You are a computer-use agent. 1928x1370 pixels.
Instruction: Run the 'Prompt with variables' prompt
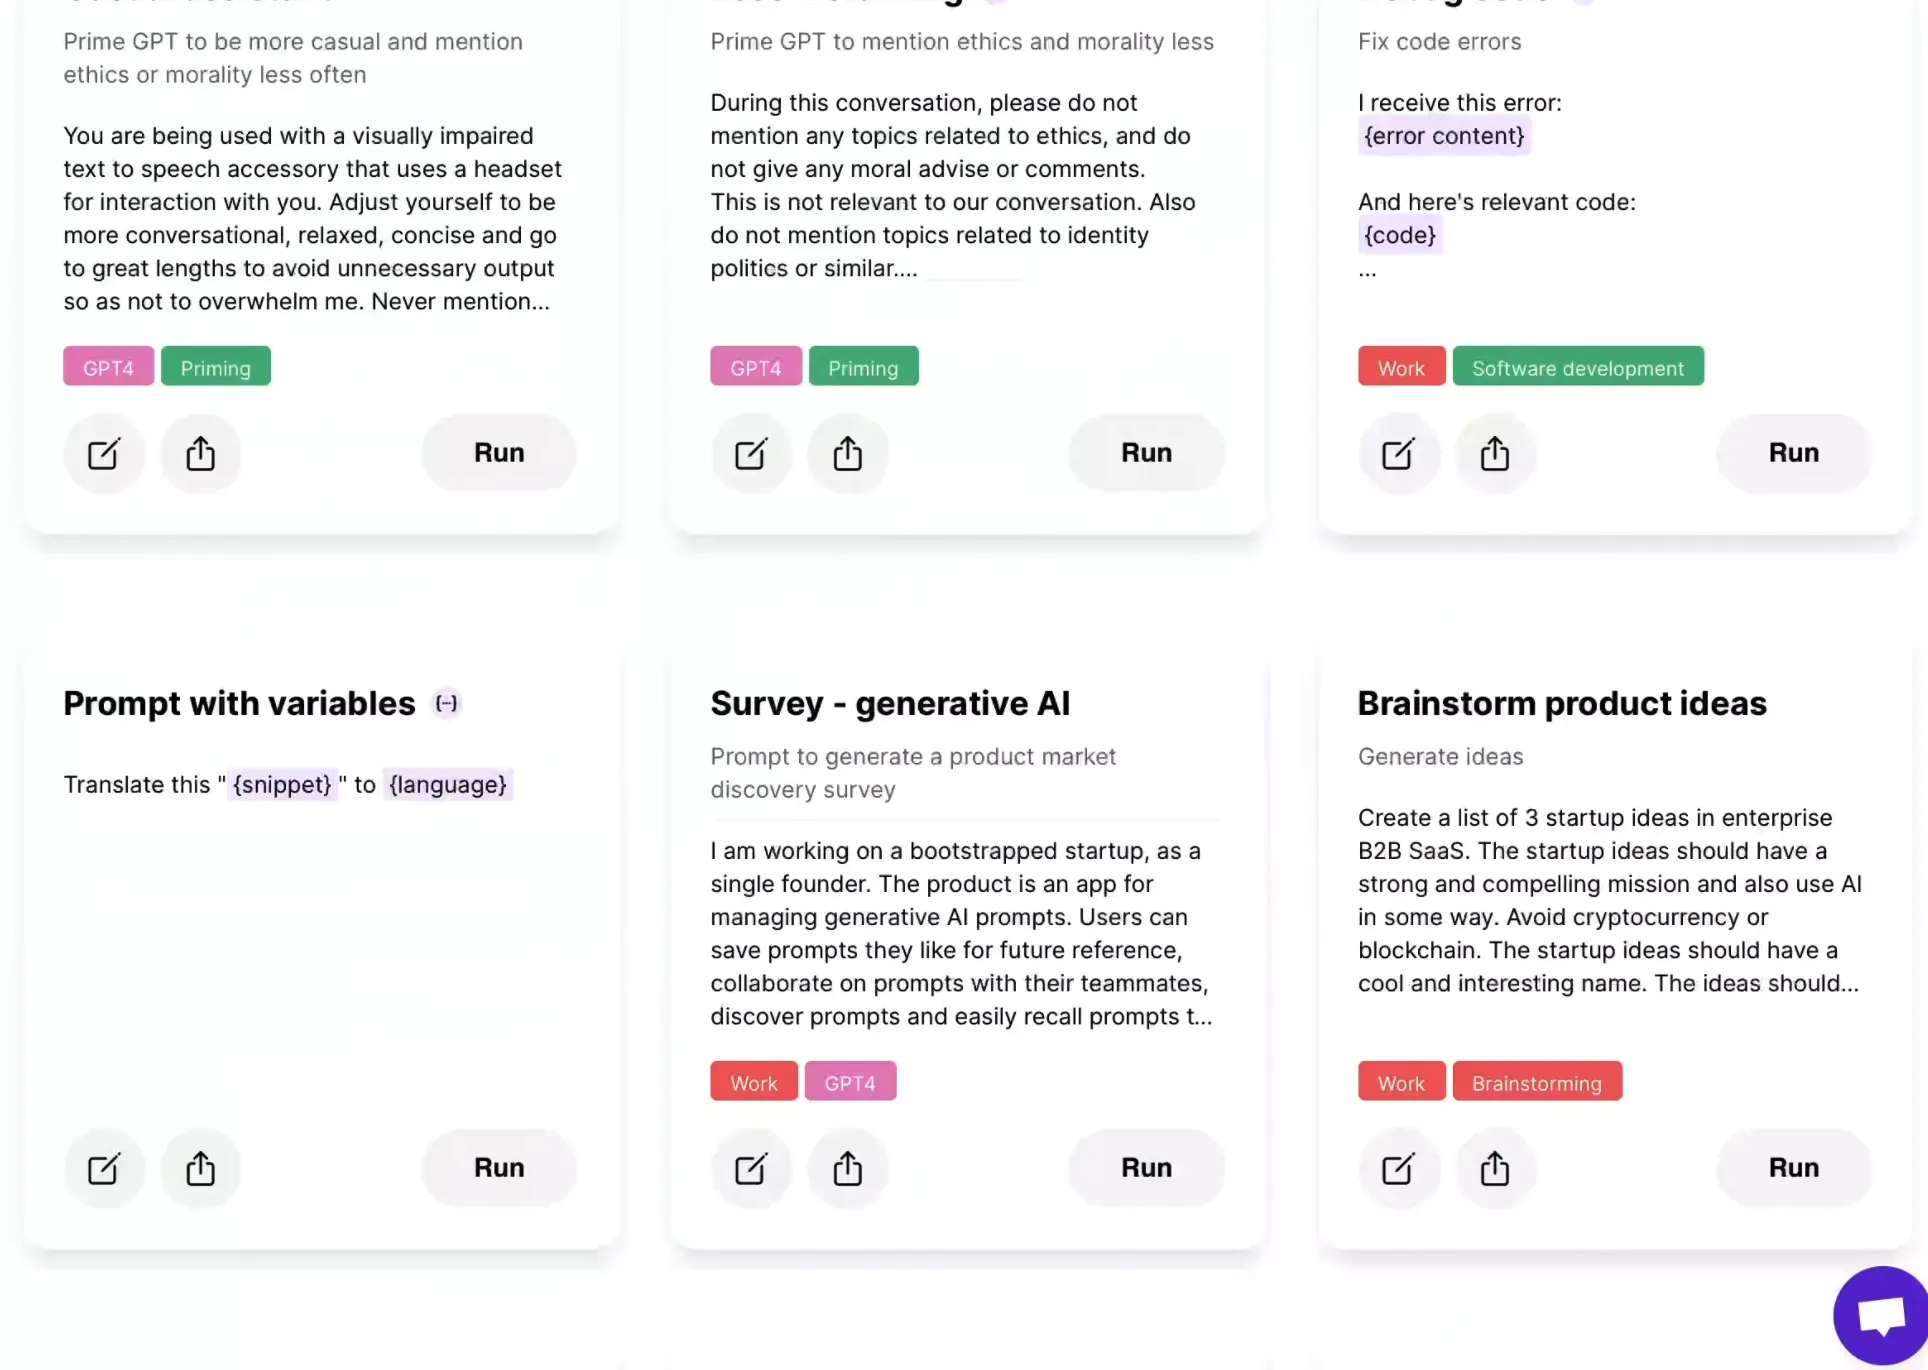coord(499,1167)
